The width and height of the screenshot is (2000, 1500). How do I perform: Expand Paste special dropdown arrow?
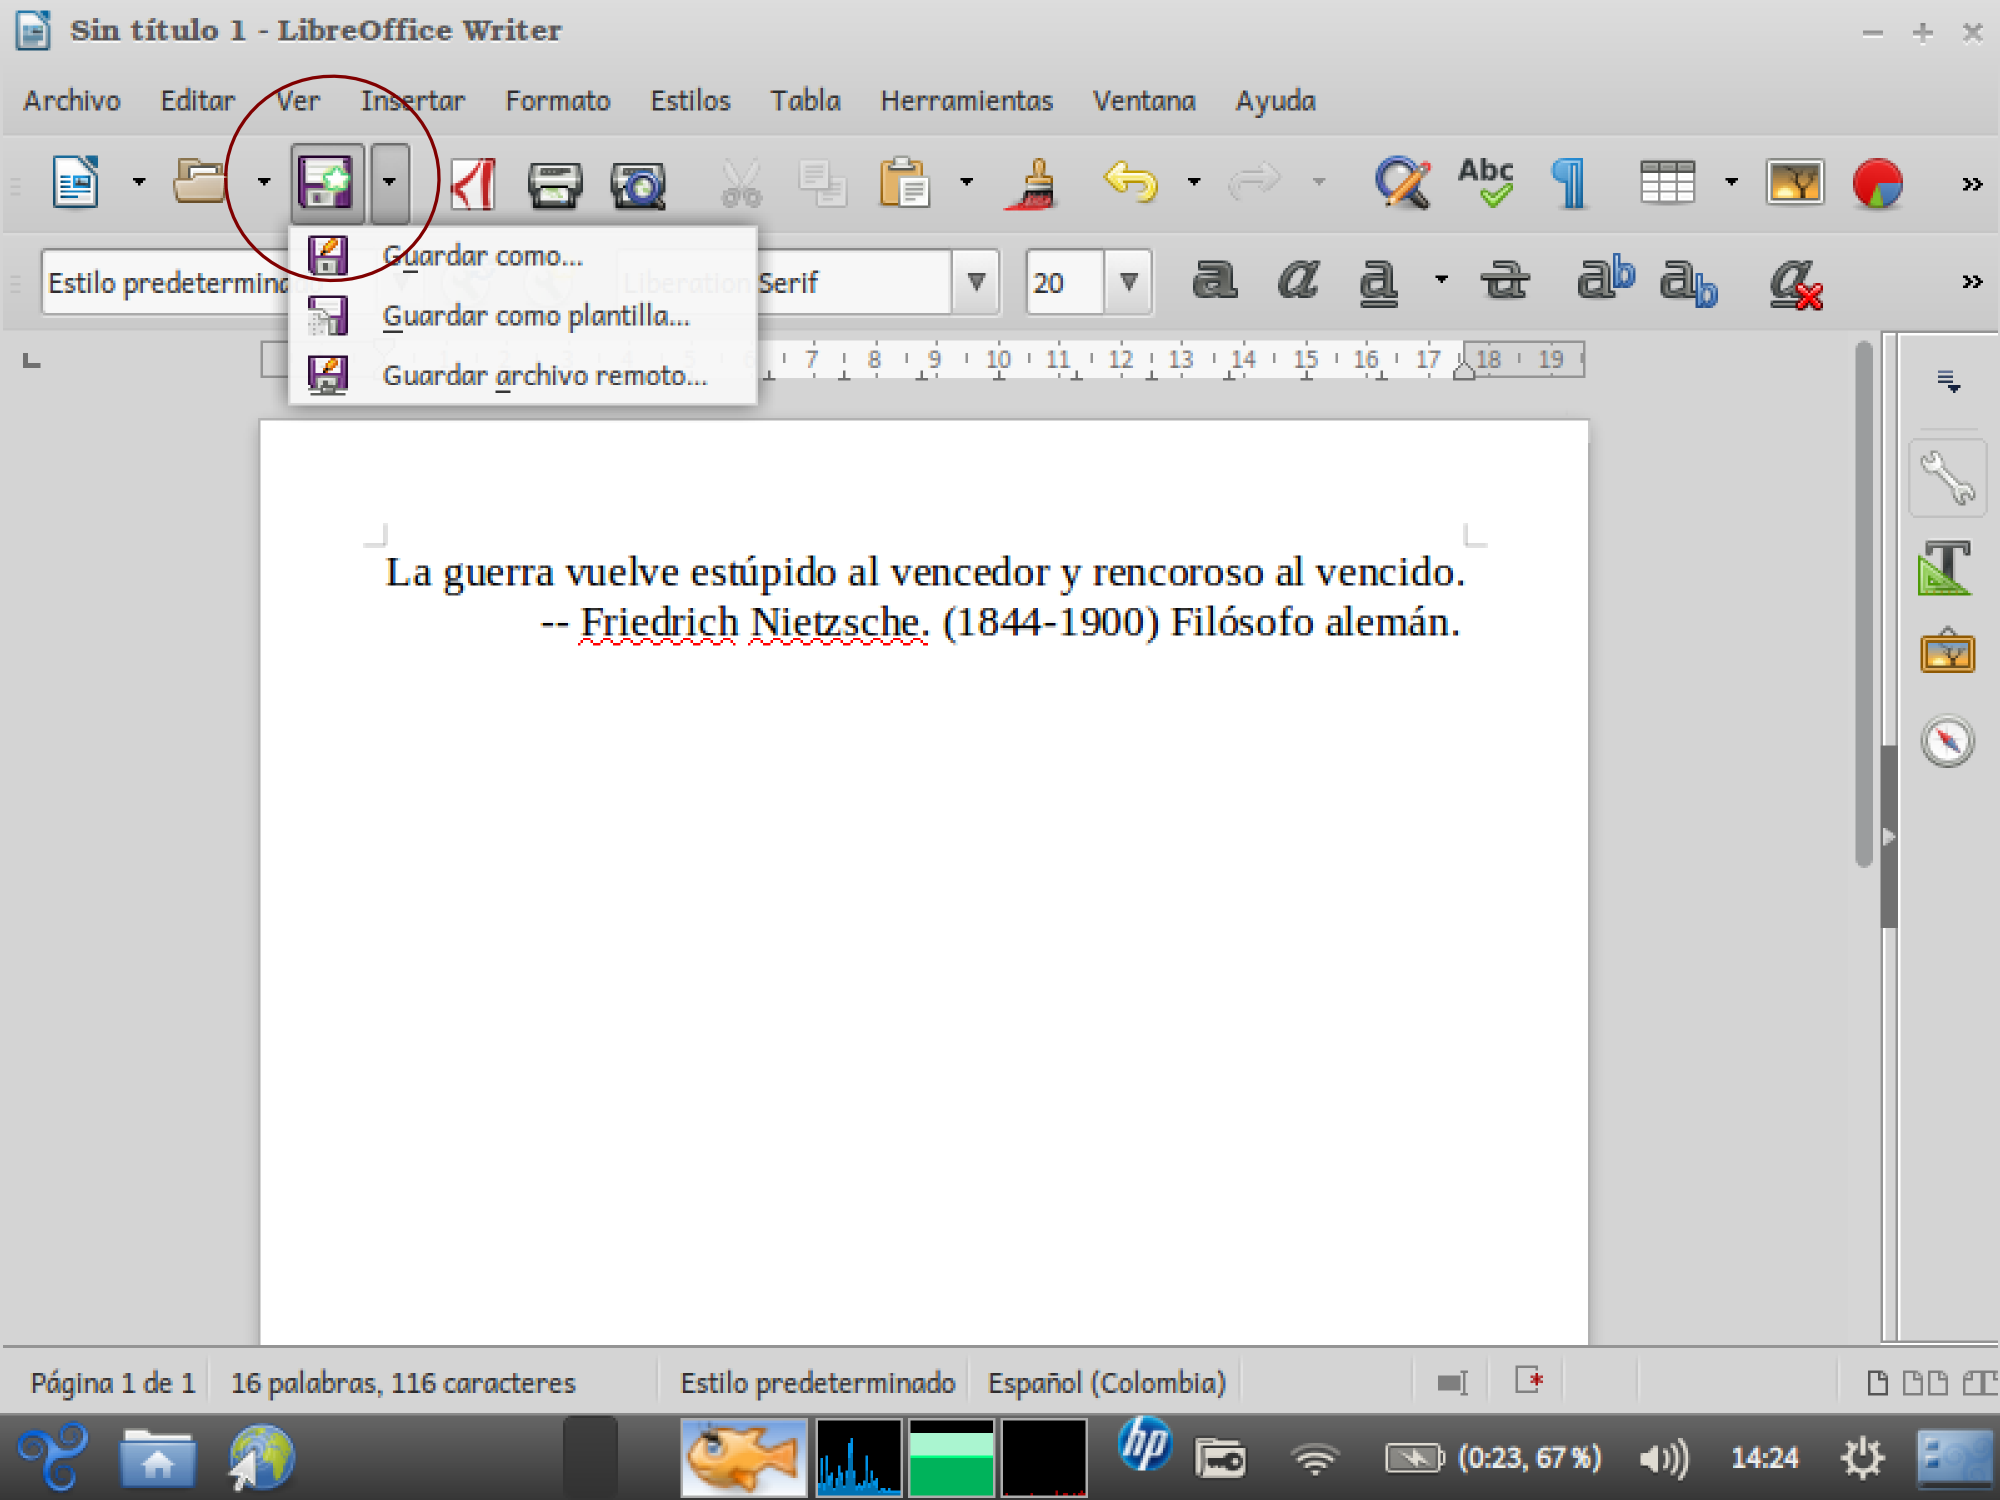coord(966,182)
